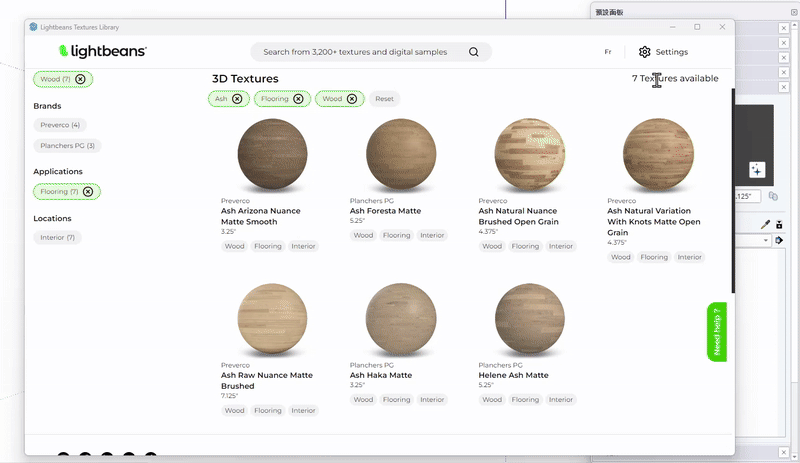Click the Wood tag under Ash Foresta Matte

click(x=363, y=235)
